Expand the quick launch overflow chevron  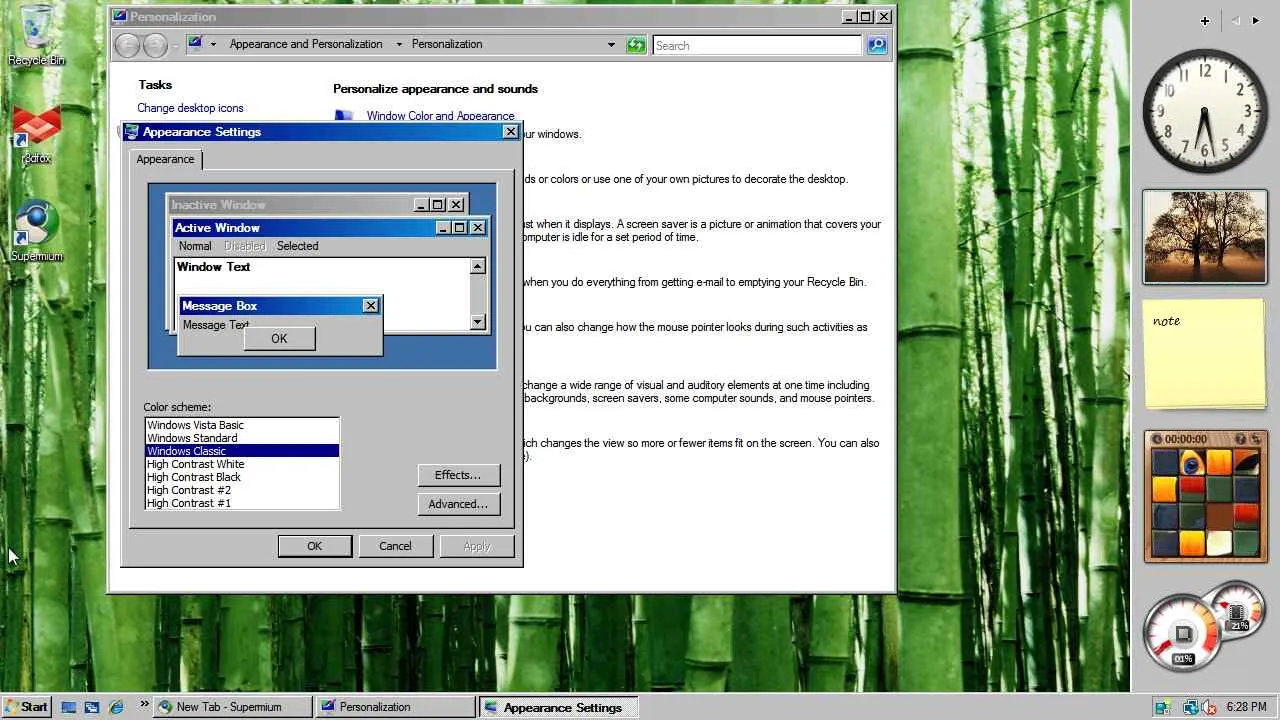(144, 704)
